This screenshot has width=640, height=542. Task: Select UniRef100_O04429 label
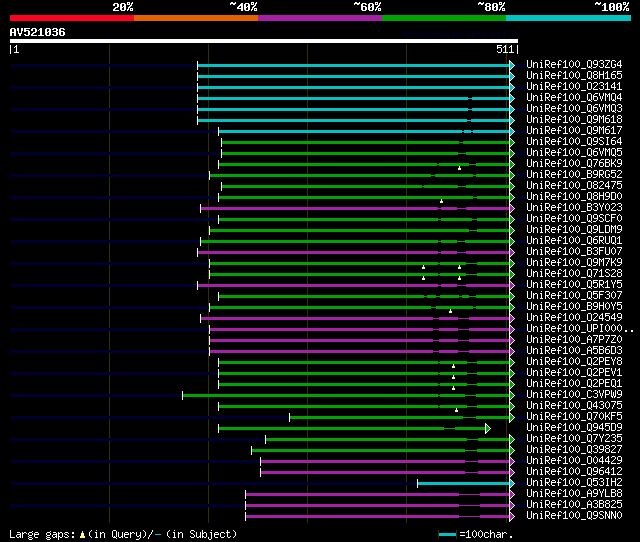[x=574, y=461]
